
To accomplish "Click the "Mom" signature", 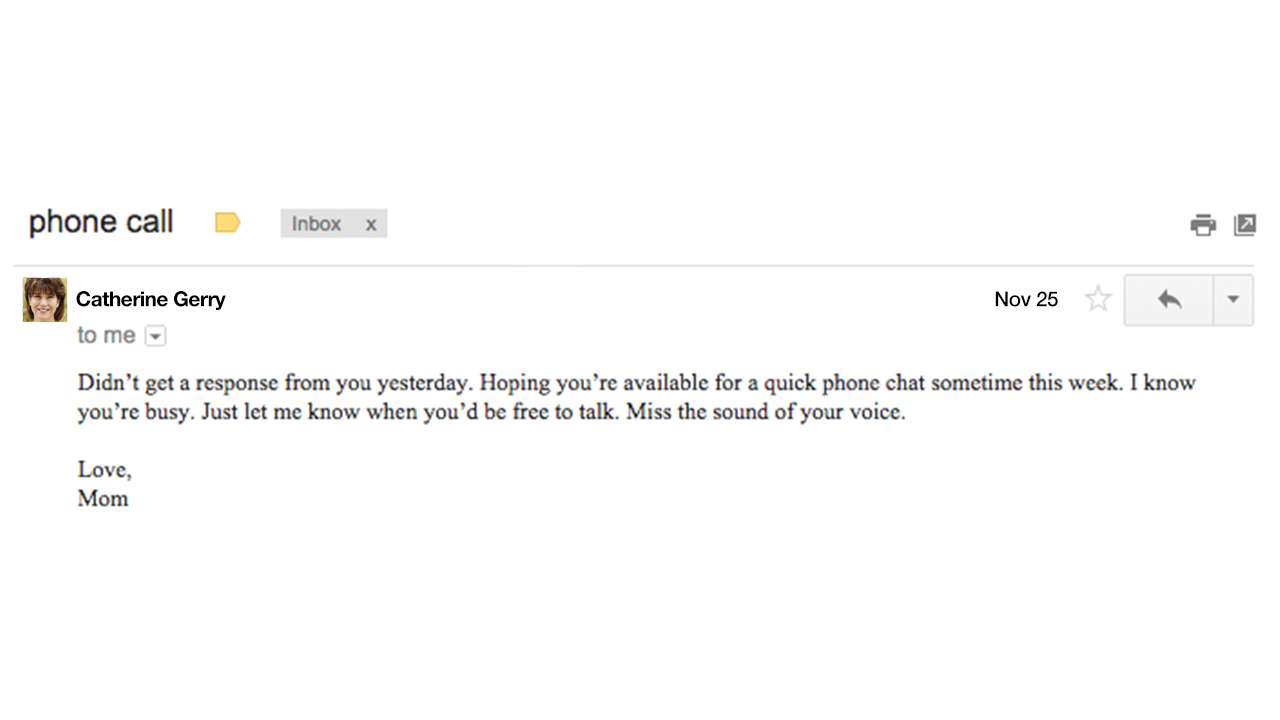I will (103, 499).
